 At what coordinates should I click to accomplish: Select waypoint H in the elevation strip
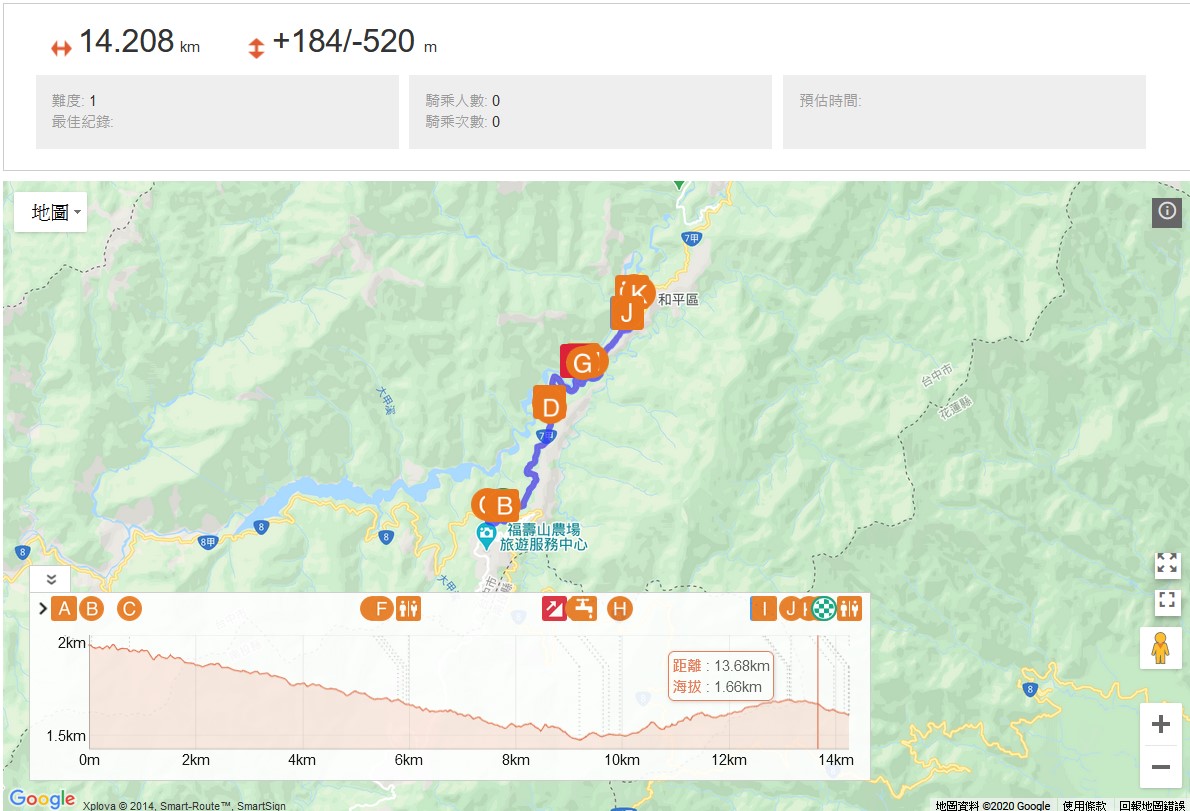click(x=619, y=608)
